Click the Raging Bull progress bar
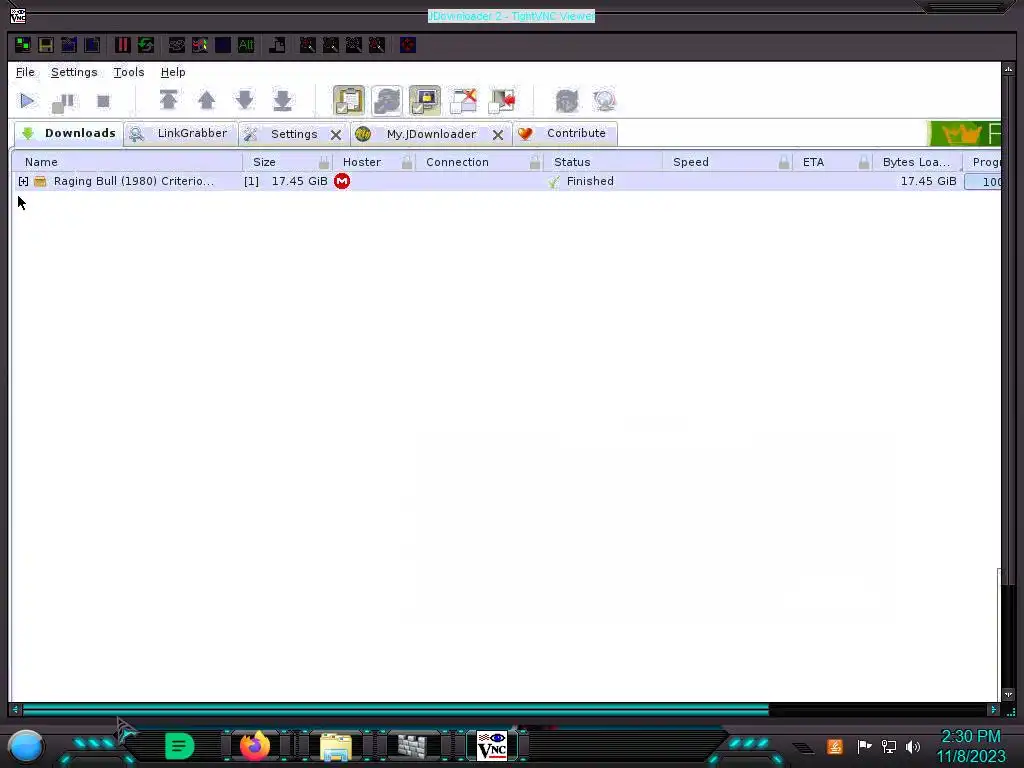The image size is (1024, 768). point(983,182)
